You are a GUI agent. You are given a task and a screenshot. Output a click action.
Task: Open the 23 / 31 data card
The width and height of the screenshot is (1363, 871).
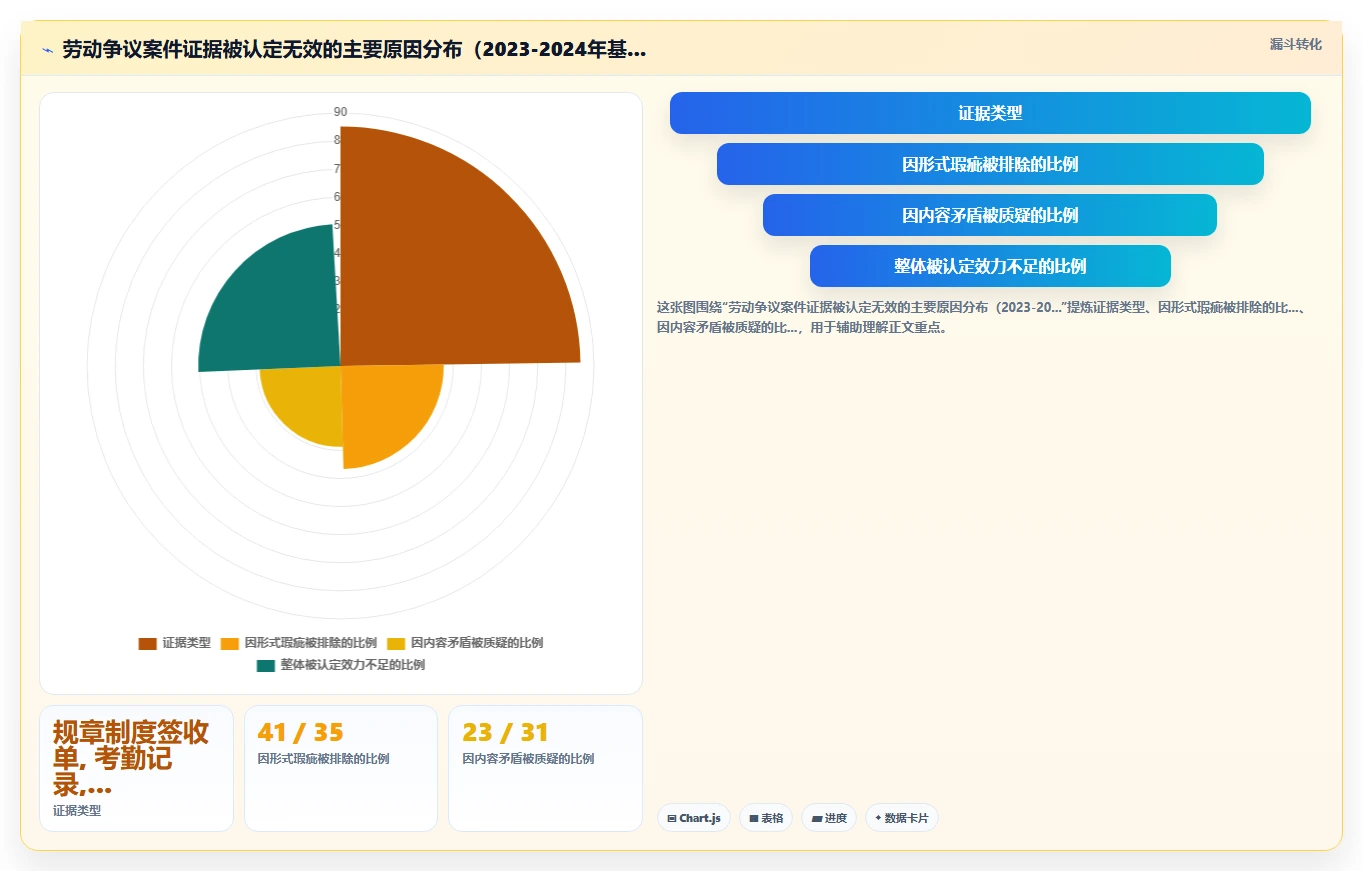tap(545, 768)
